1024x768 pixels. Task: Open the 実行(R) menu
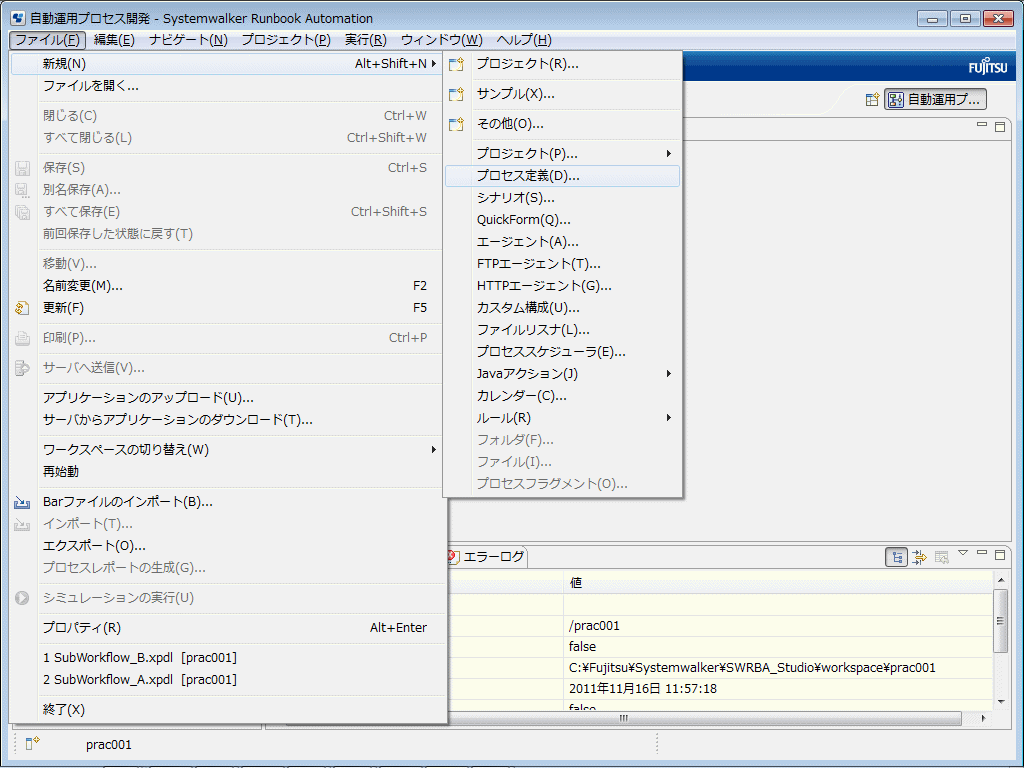point(366,40)
